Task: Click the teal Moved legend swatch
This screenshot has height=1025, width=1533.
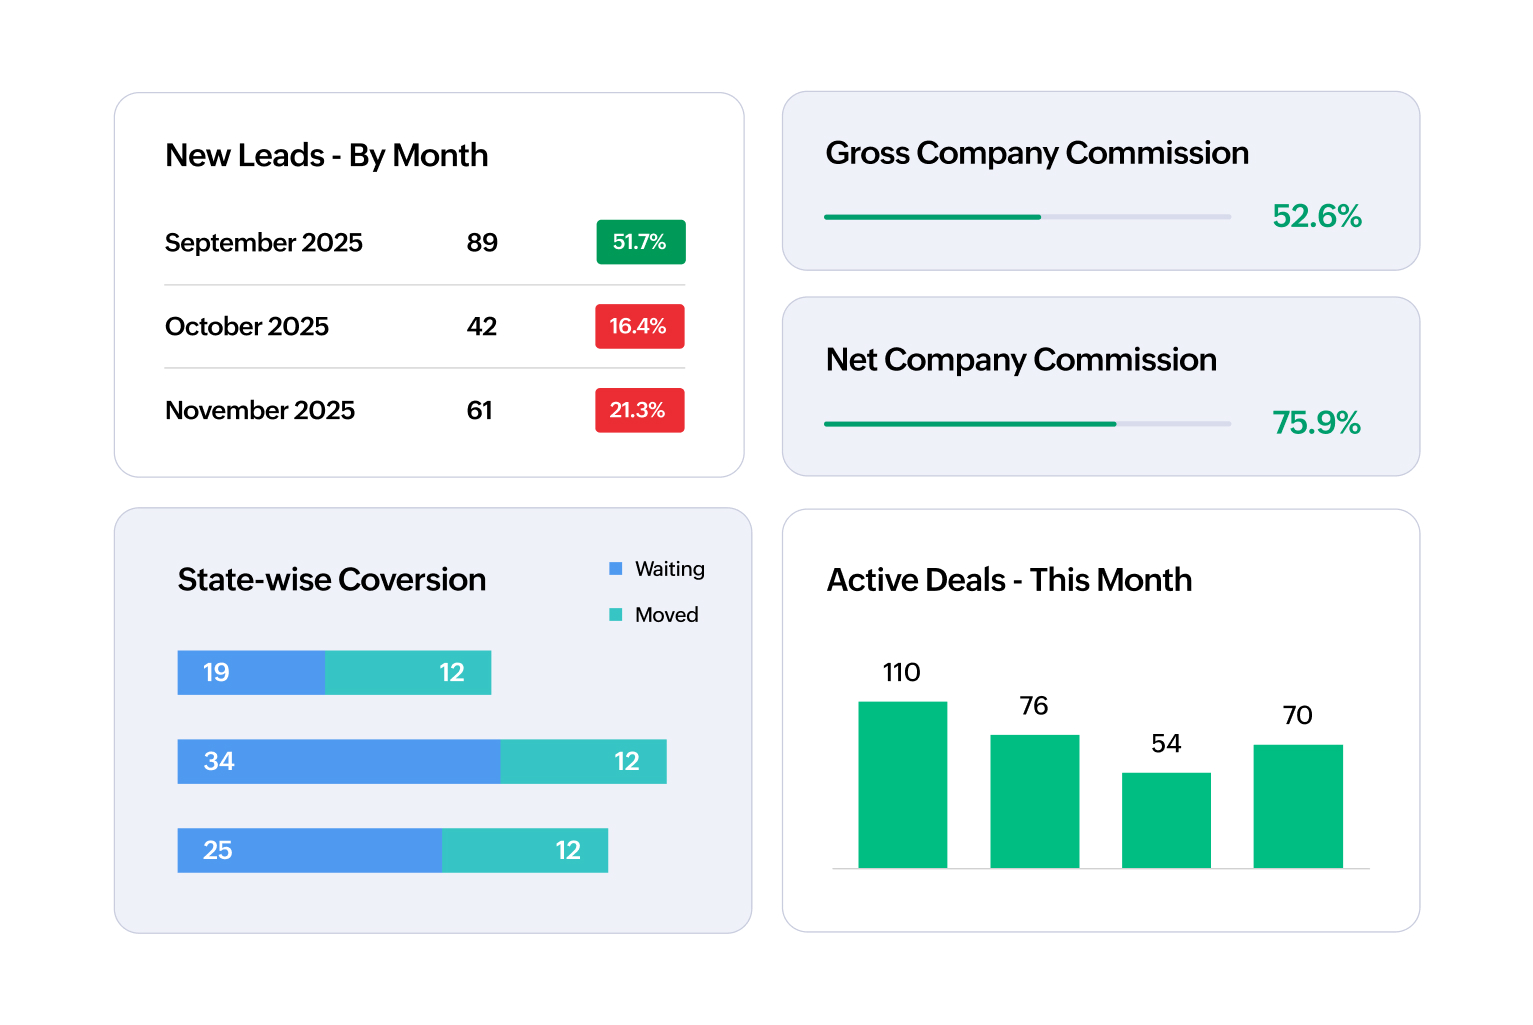Action: coord(616,615)
